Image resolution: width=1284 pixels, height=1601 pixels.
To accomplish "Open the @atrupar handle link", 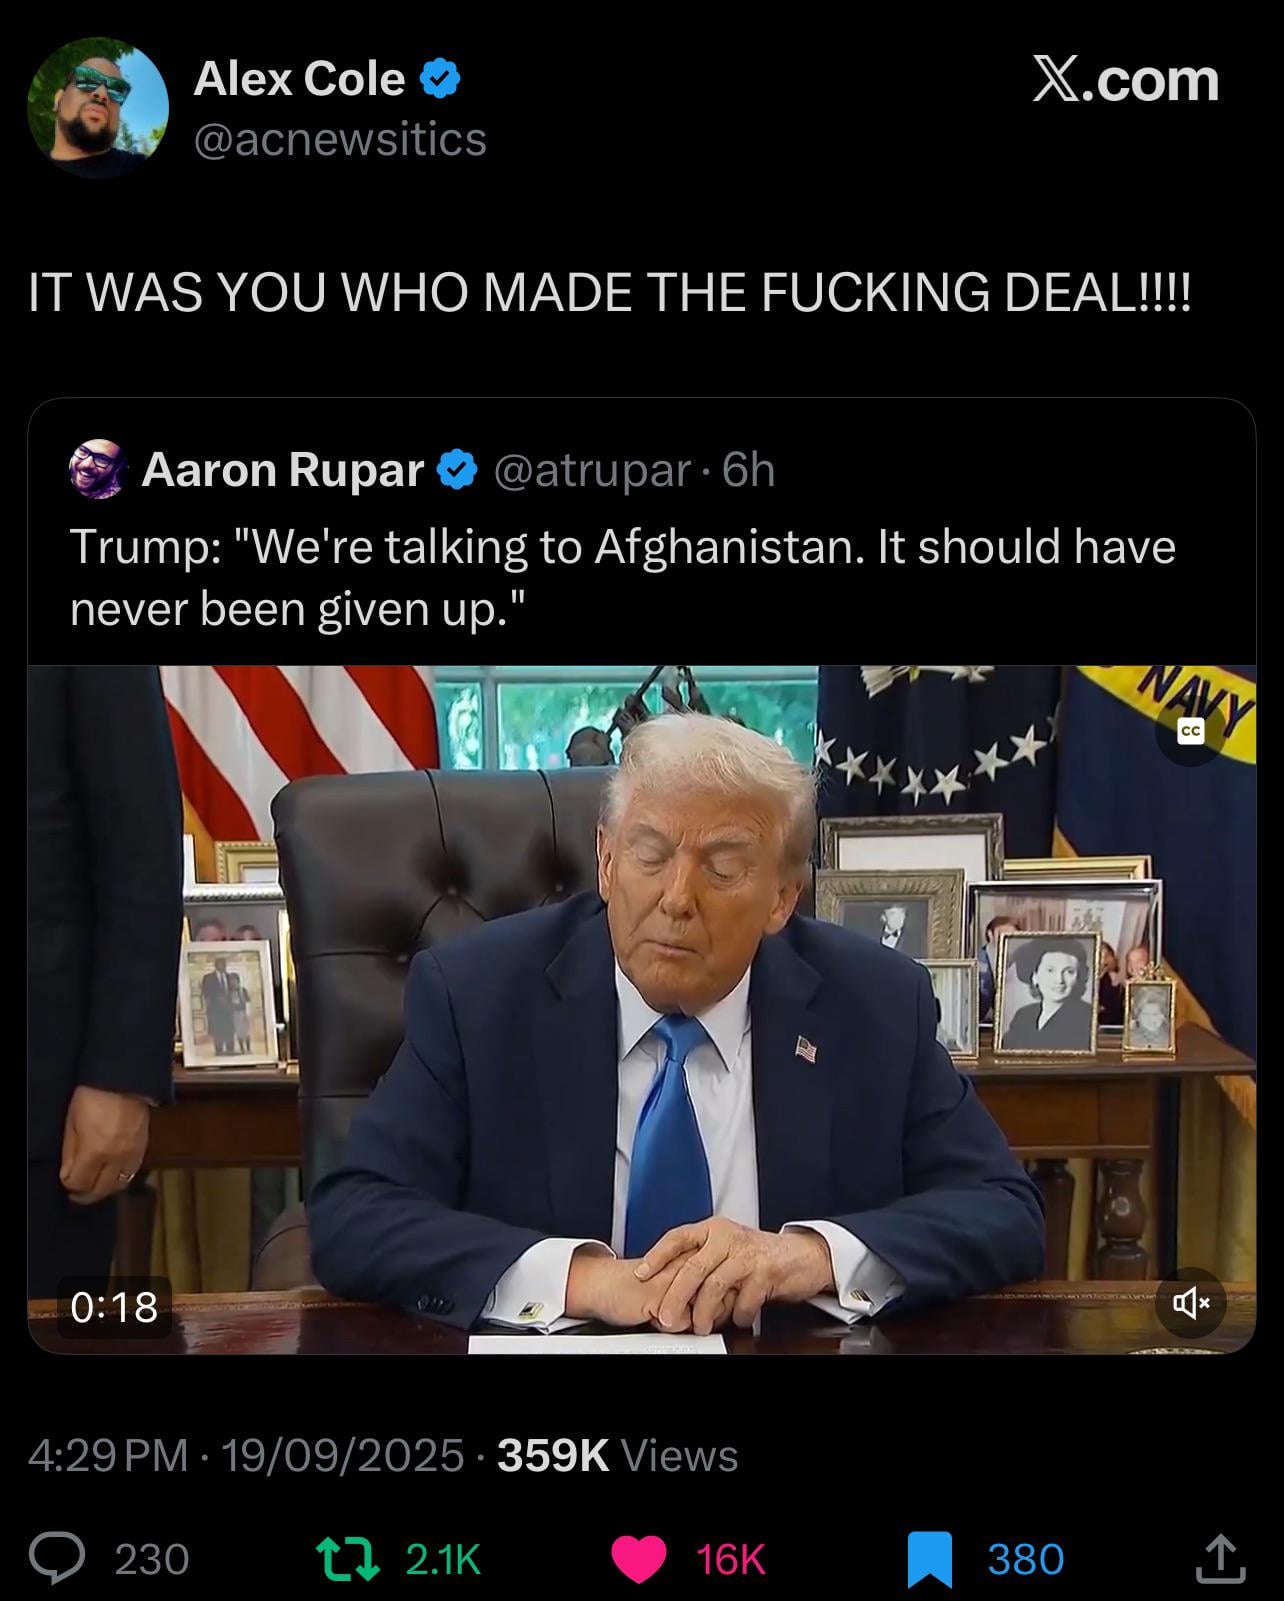I will click(x=592, y=470).
